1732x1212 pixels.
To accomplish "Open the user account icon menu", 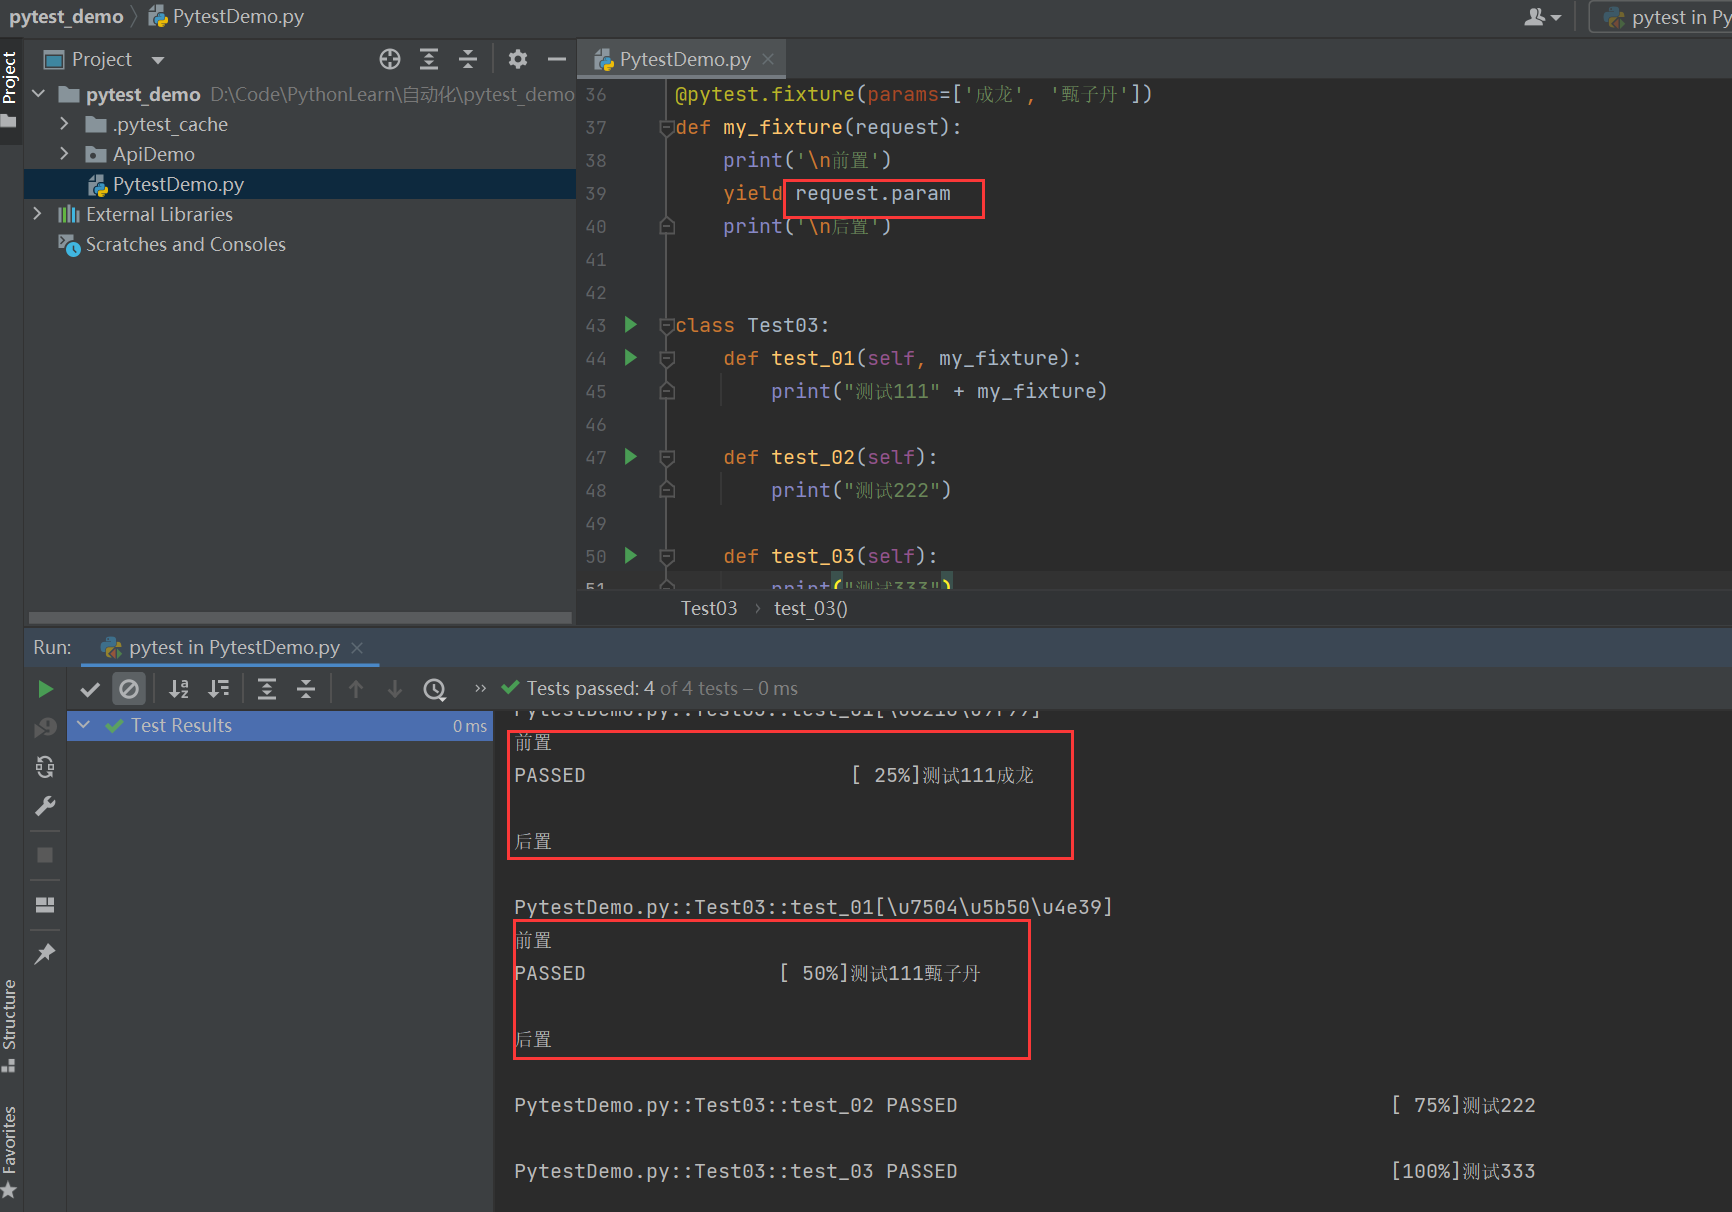I will point(1542,17).
